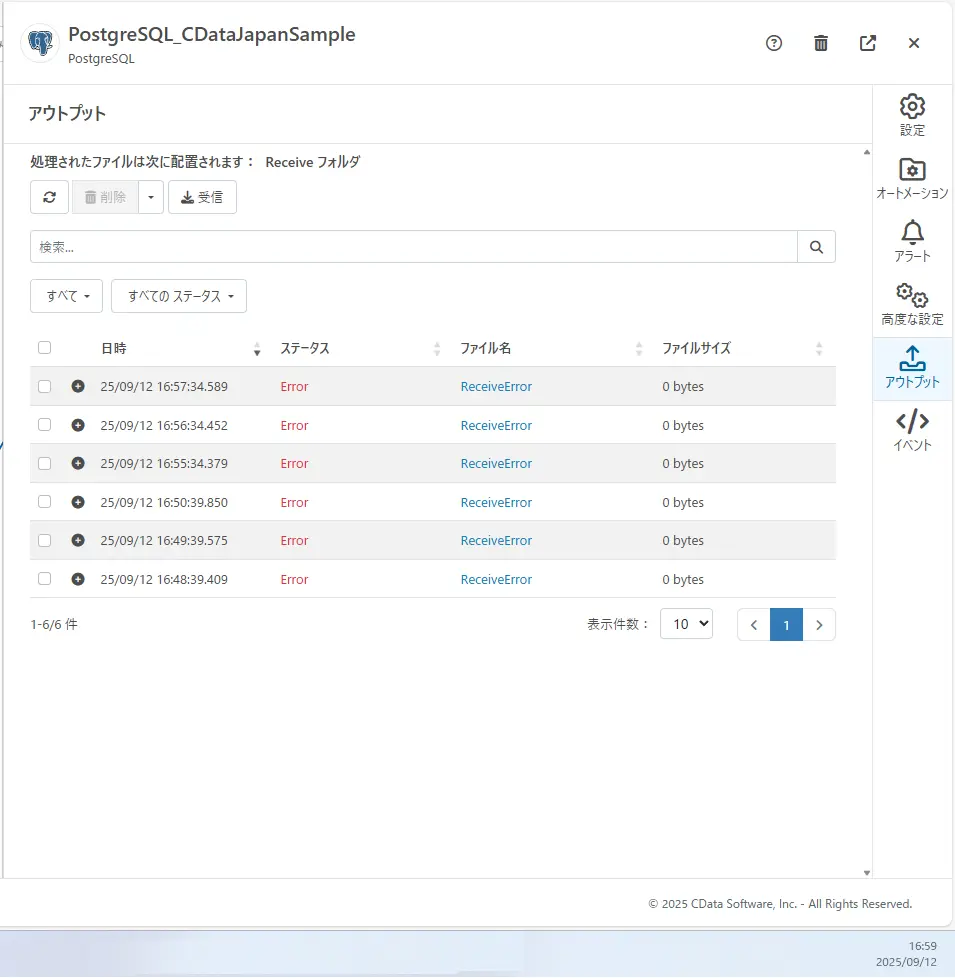Click the 削除 delete button

[x=105, y=197]
